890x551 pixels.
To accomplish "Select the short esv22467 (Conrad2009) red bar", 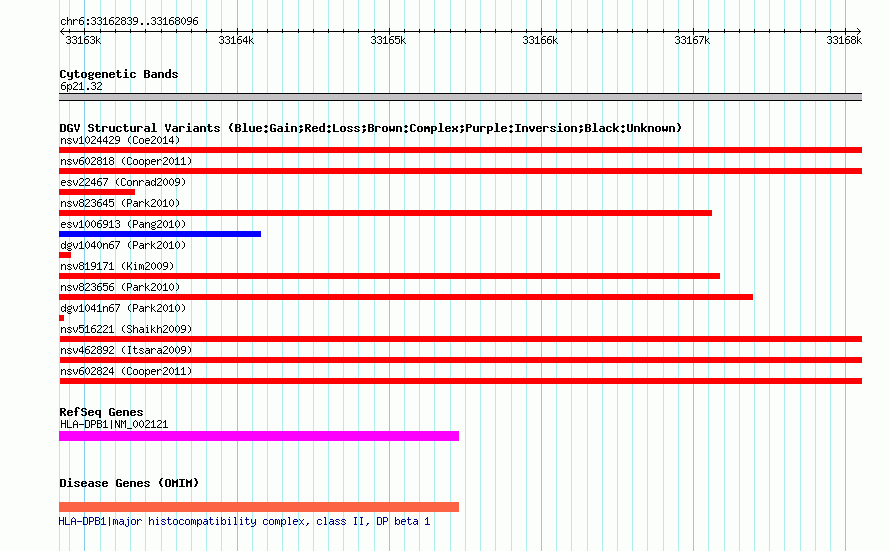I will tap(97, 192).
